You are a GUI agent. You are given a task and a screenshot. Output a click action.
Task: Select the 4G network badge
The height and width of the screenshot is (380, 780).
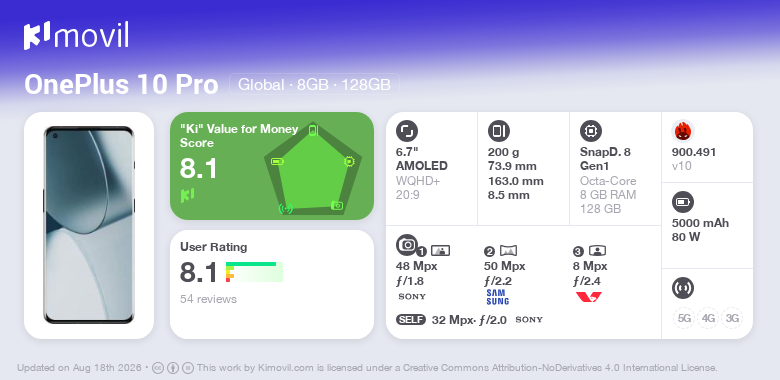[x=708, y=318]
